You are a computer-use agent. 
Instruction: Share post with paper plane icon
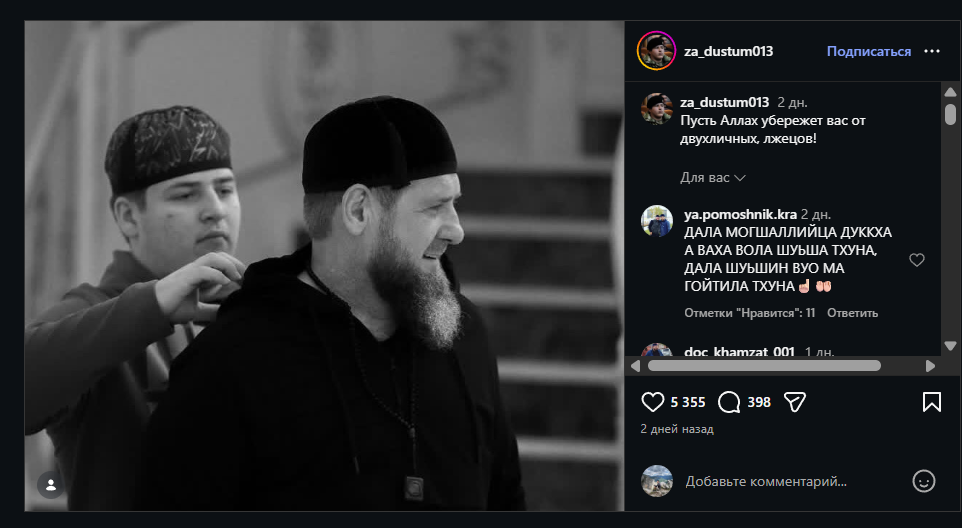click(795, 402)
